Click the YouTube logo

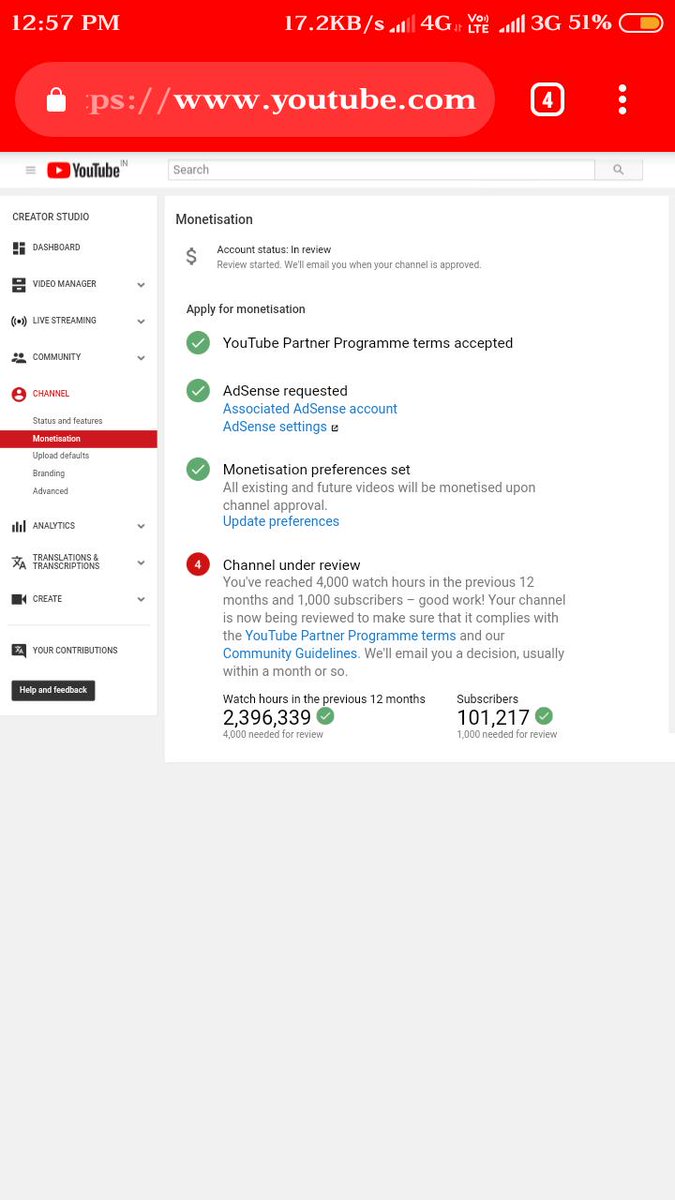point(84,170)
